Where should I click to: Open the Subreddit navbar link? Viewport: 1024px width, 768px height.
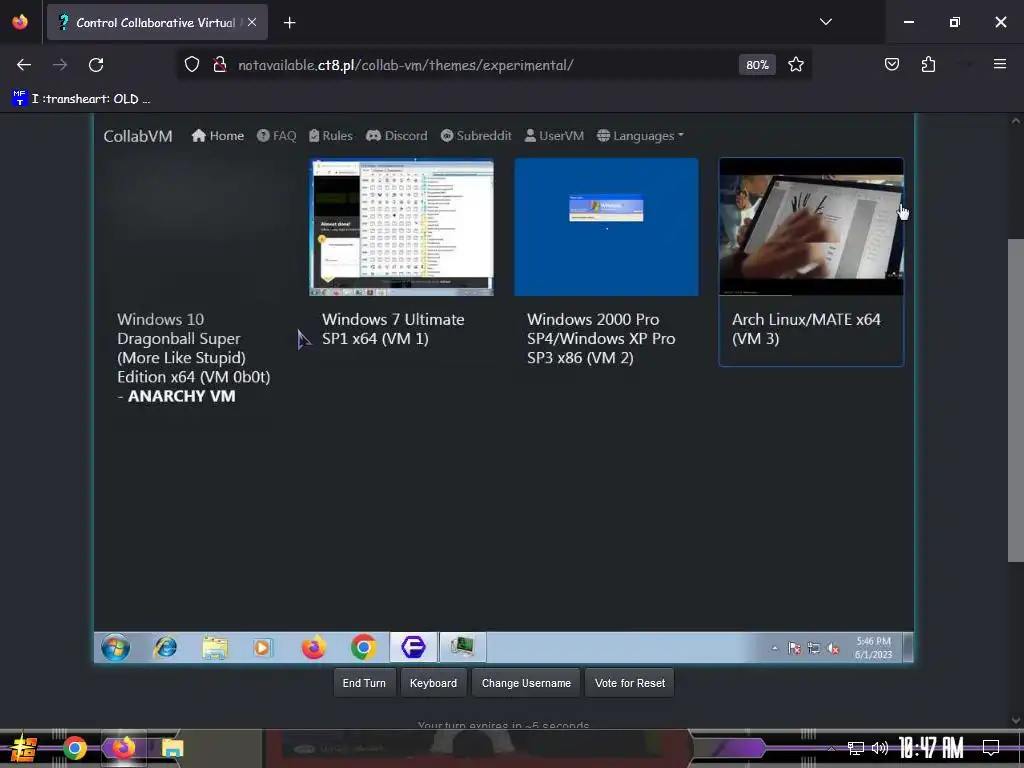point(476,136)
